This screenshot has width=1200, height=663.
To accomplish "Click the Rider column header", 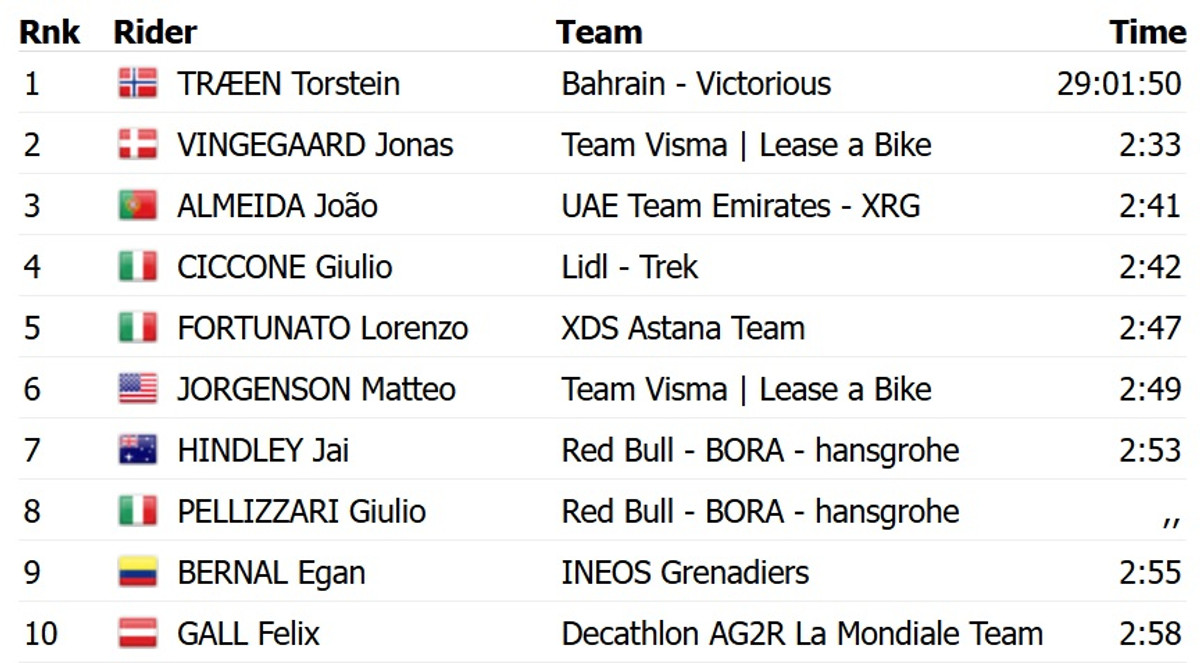I will pos(155,32).
